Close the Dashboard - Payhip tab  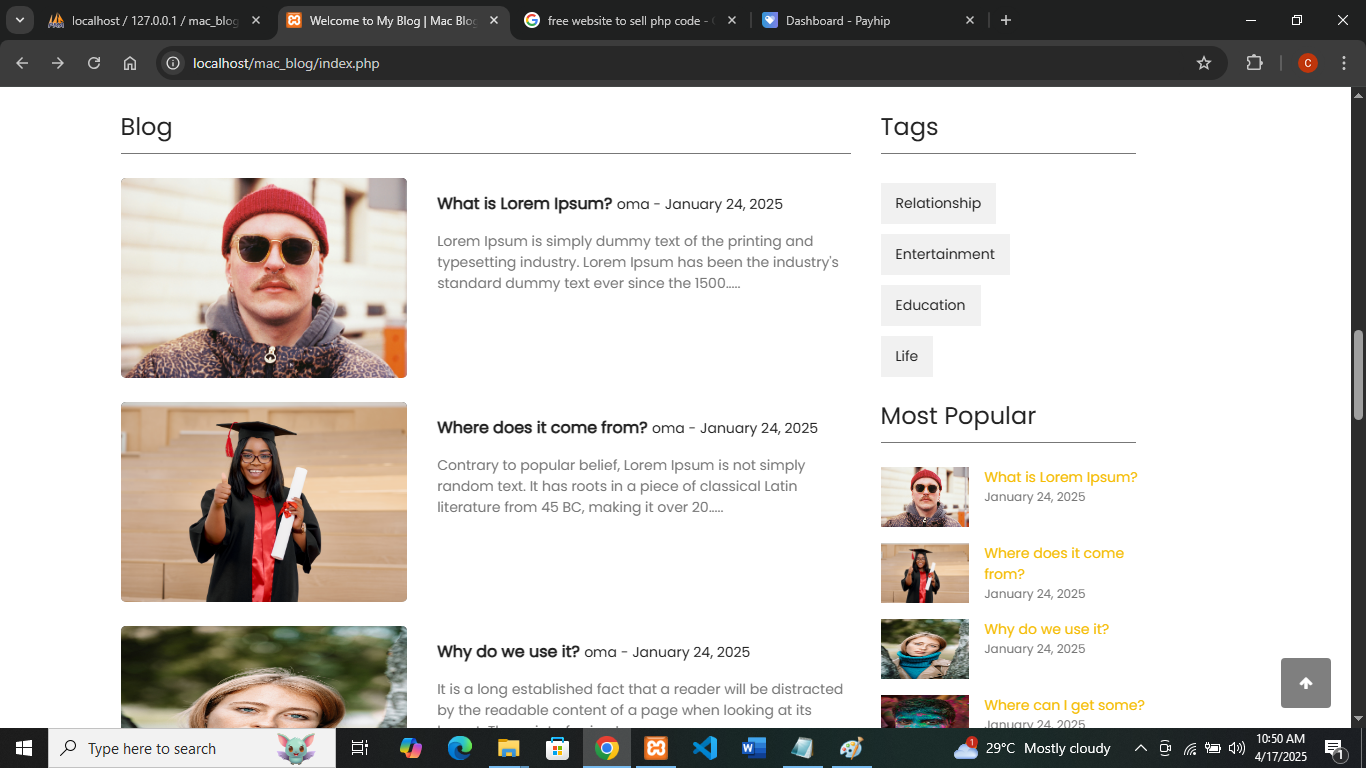(970, 20)
